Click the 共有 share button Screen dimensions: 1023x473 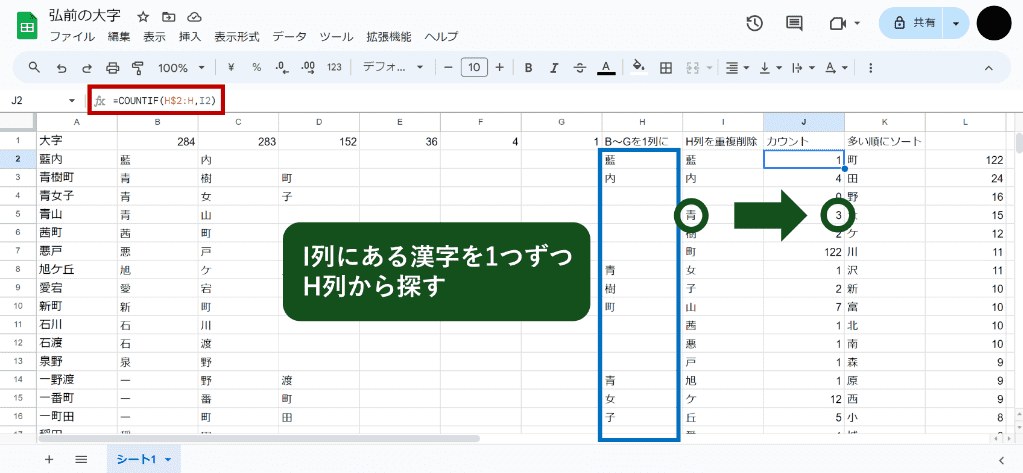tap(916, 23)
